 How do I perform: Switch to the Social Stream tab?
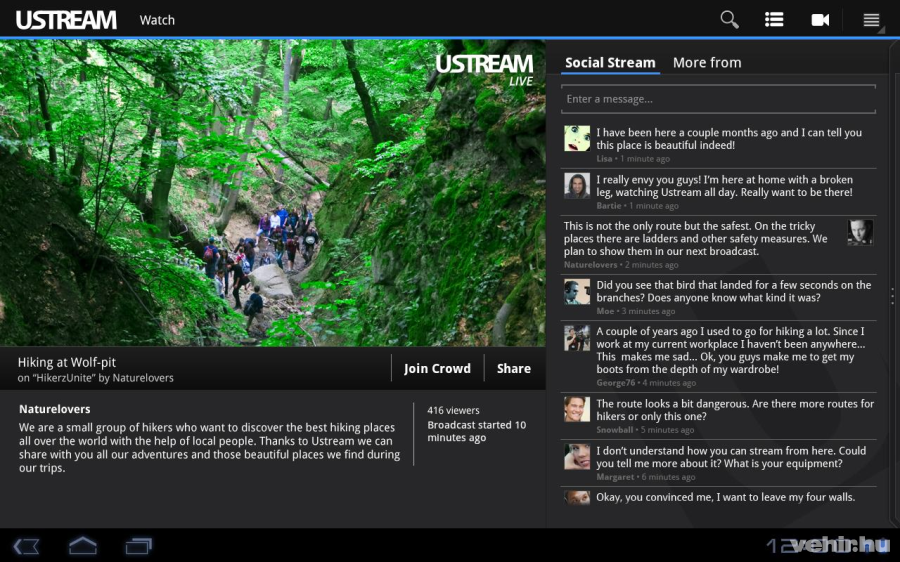pos(610,62)
